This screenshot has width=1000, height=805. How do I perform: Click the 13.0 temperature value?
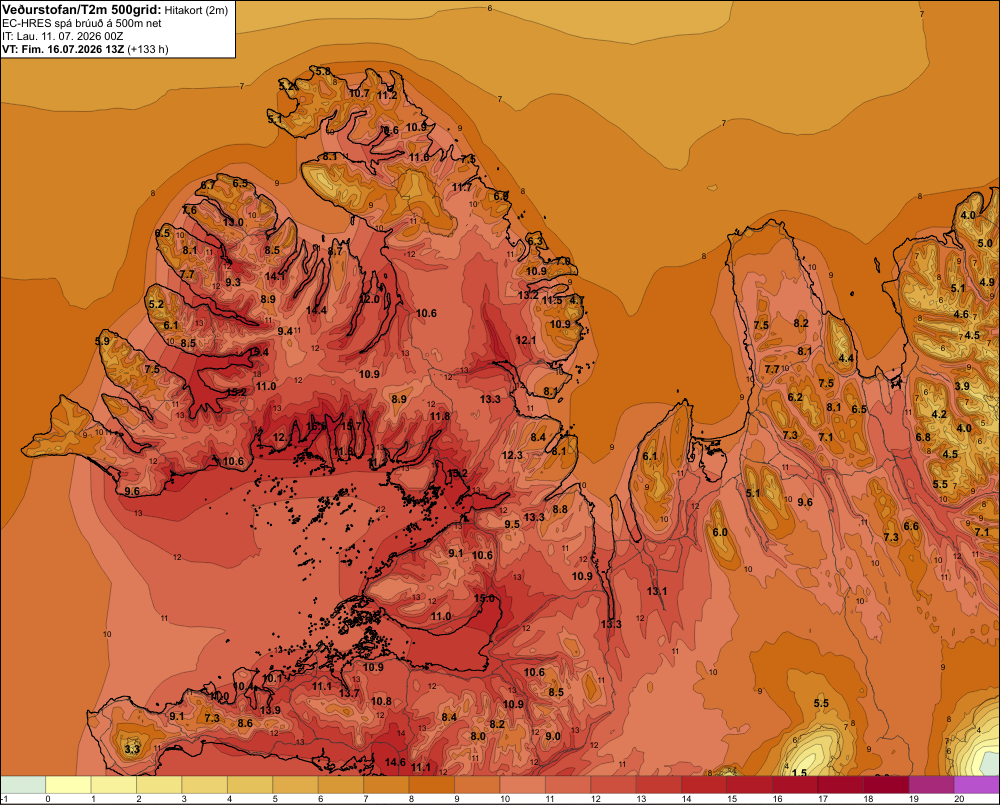tap(233, 222)
